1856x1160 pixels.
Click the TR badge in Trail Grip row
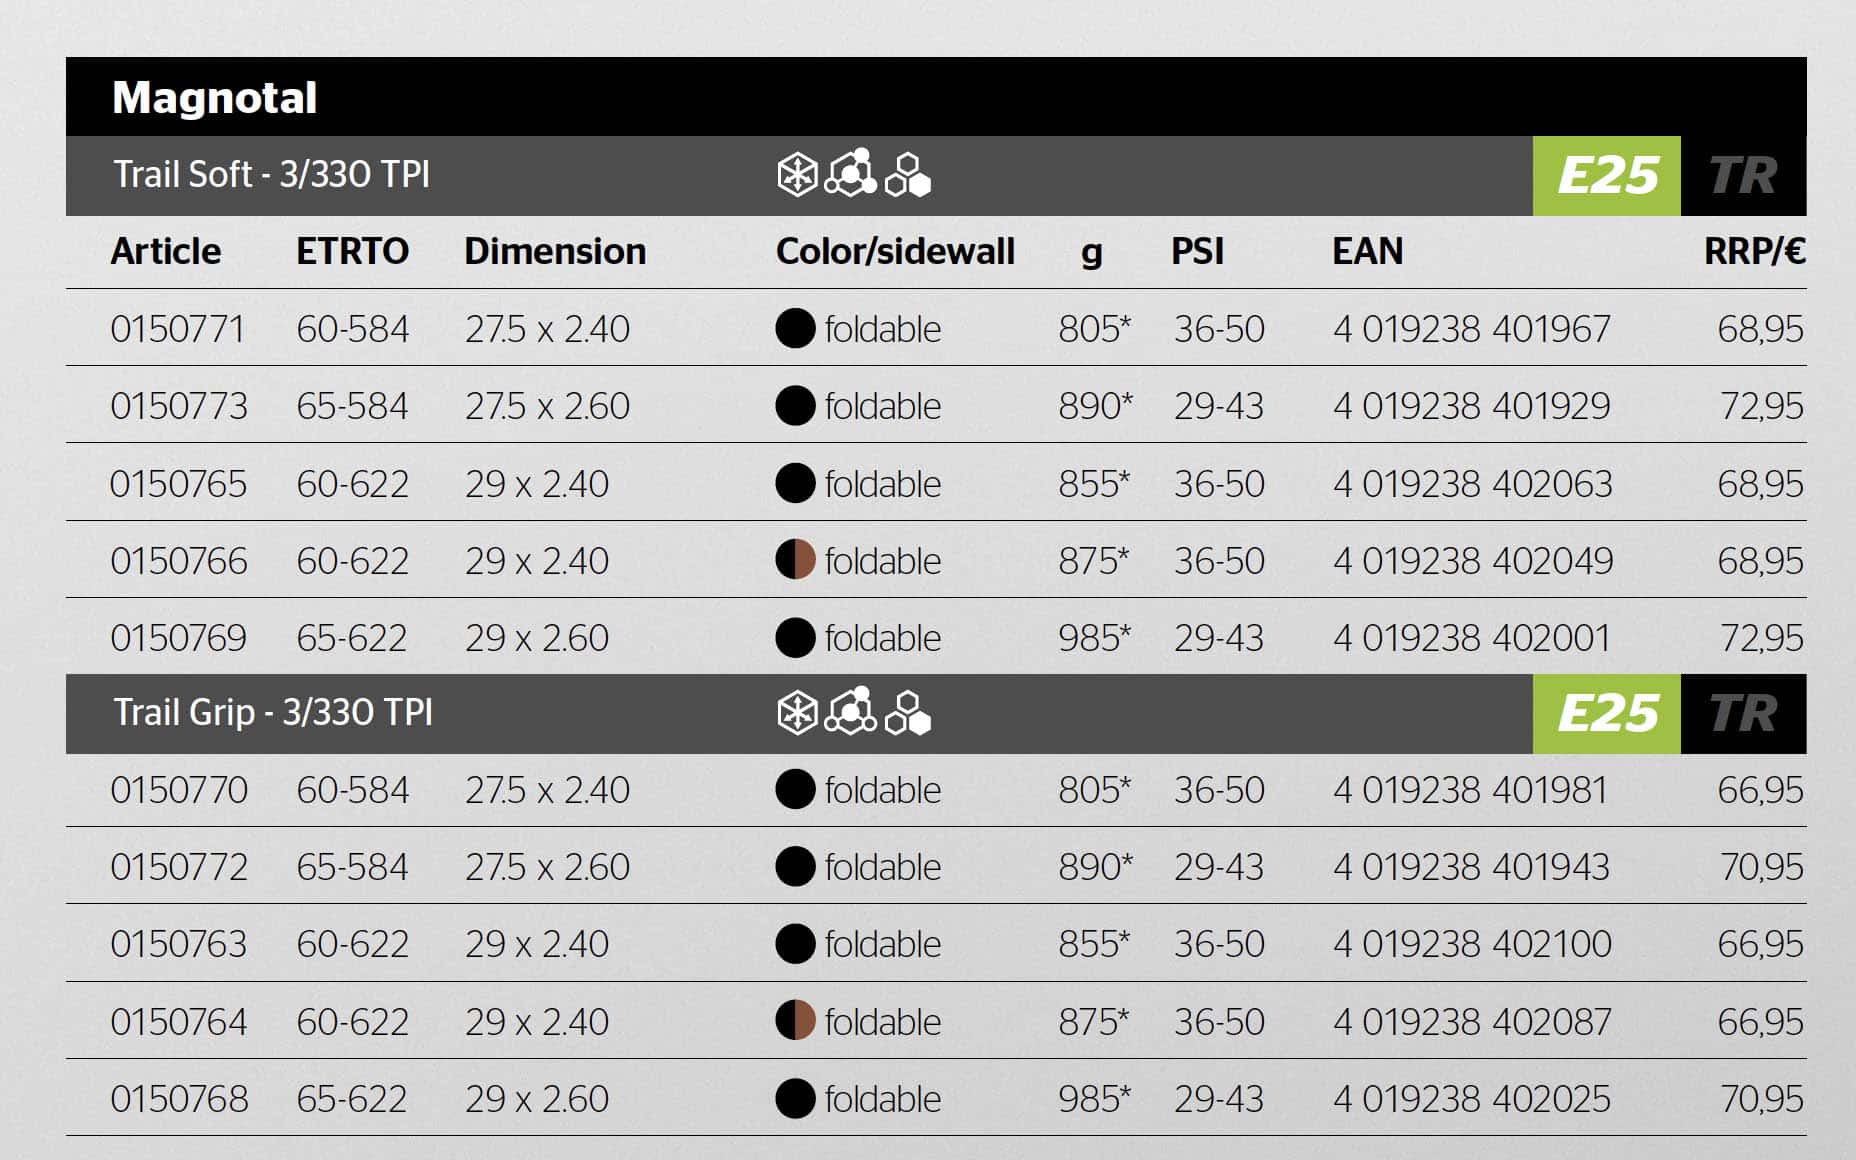pos(1743,714)
